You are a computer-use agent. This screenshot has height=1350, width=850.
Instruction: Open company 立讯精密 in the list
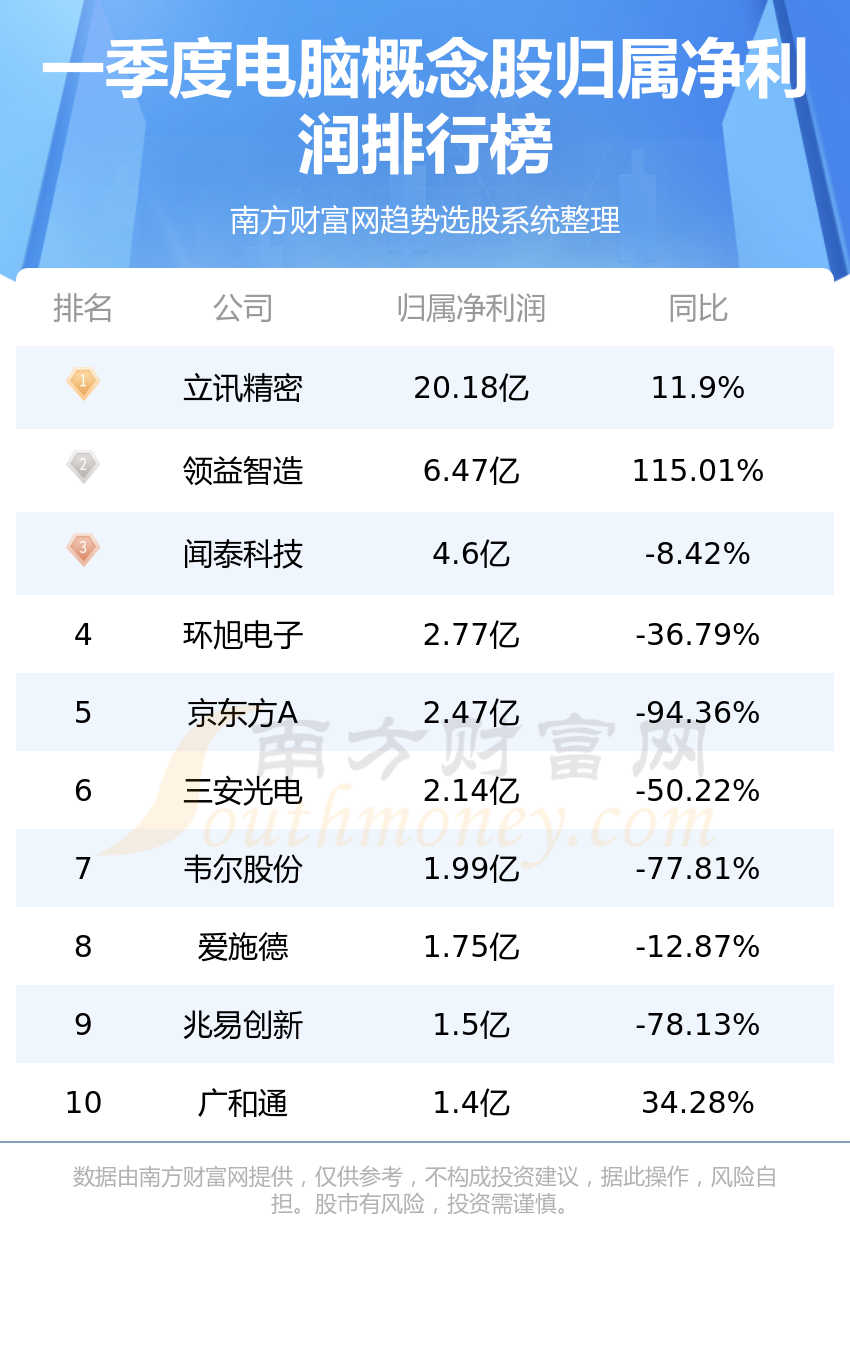click(243, 388)
